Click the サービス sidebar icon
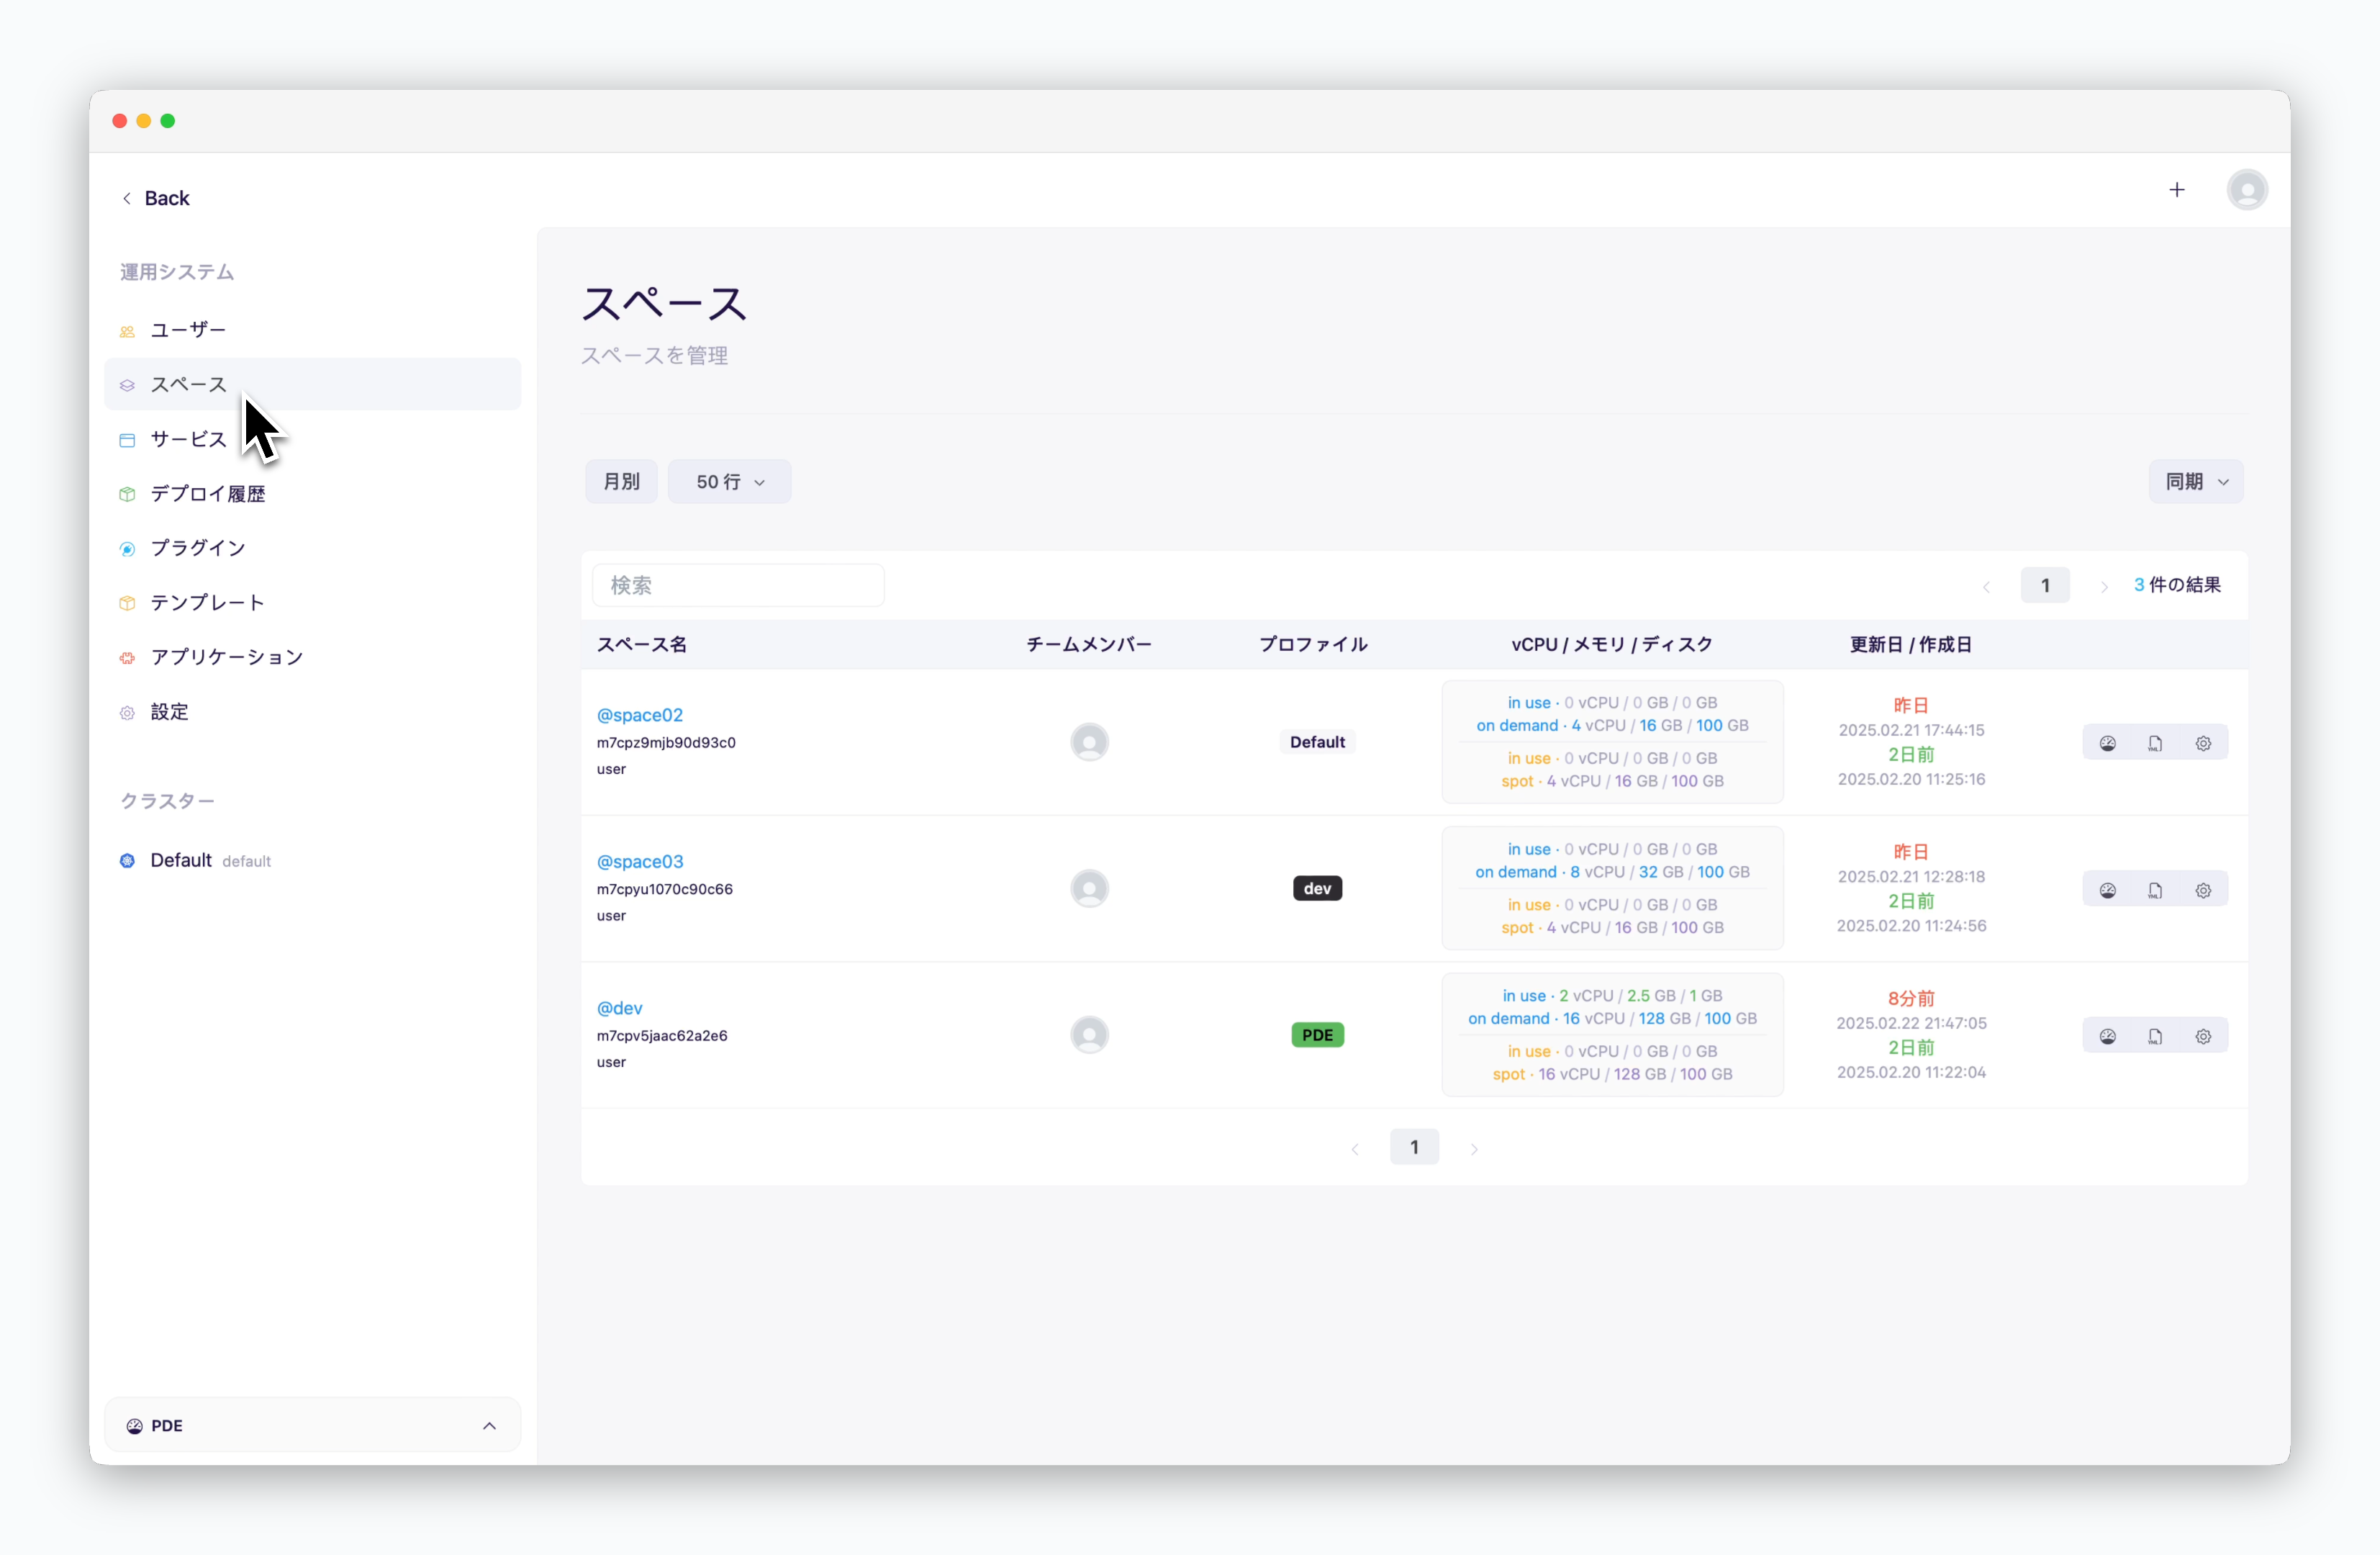The height and width of the screenshot is (1555, 2380). [x=127, y=440]
